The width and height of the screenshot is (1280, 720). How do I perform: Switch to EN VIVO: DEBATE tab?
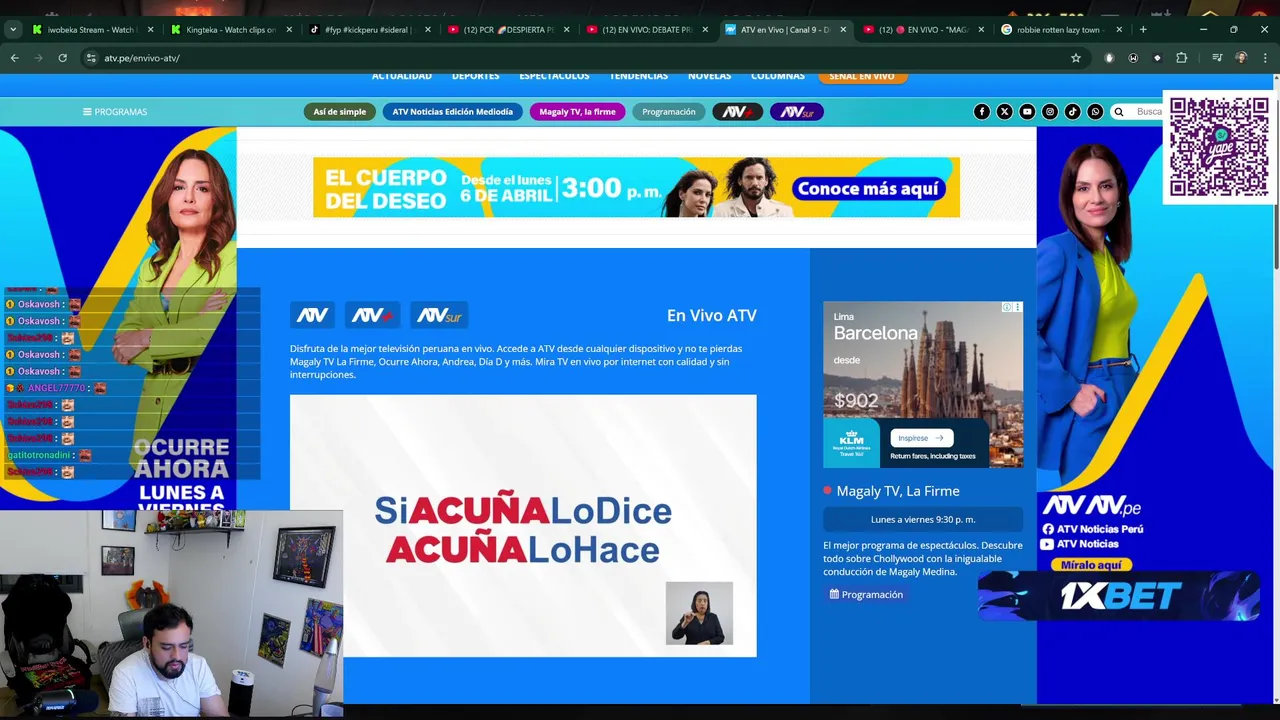pyautogui.click(x=645, y=30)
